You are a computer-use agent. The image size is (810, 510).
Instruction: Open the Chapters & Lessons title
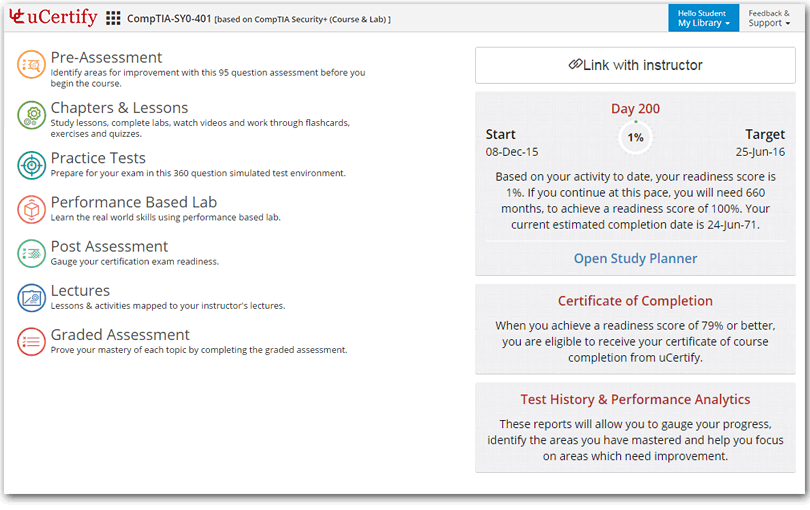[x=119, y=107]
